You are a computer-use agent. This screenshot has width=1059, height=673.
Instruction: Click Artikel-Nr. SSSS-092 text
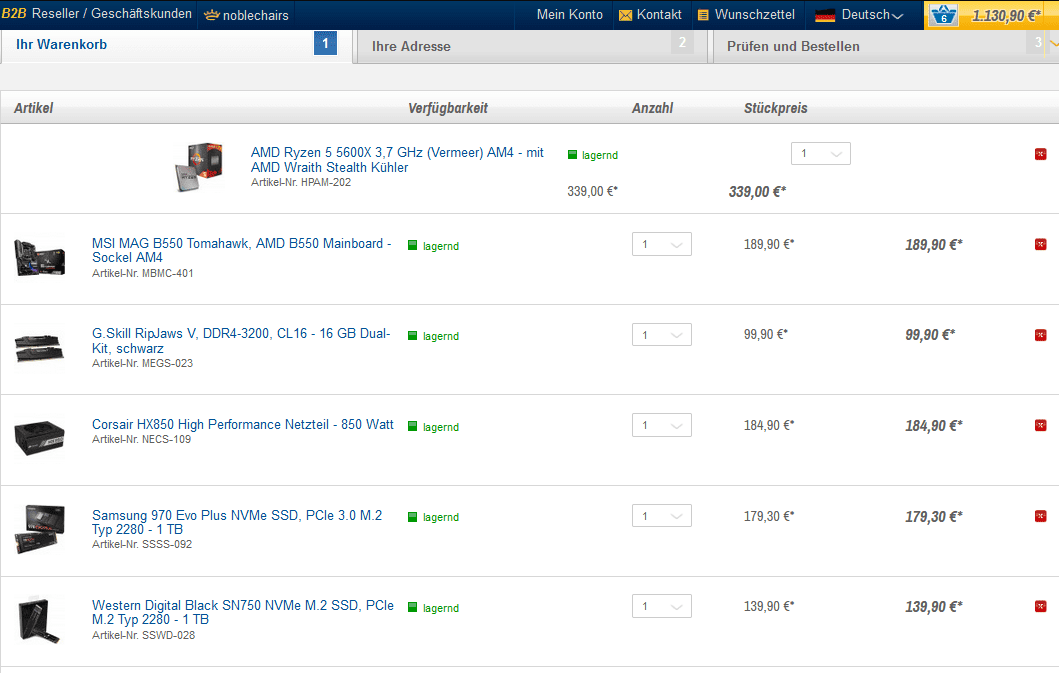[142, 545]
